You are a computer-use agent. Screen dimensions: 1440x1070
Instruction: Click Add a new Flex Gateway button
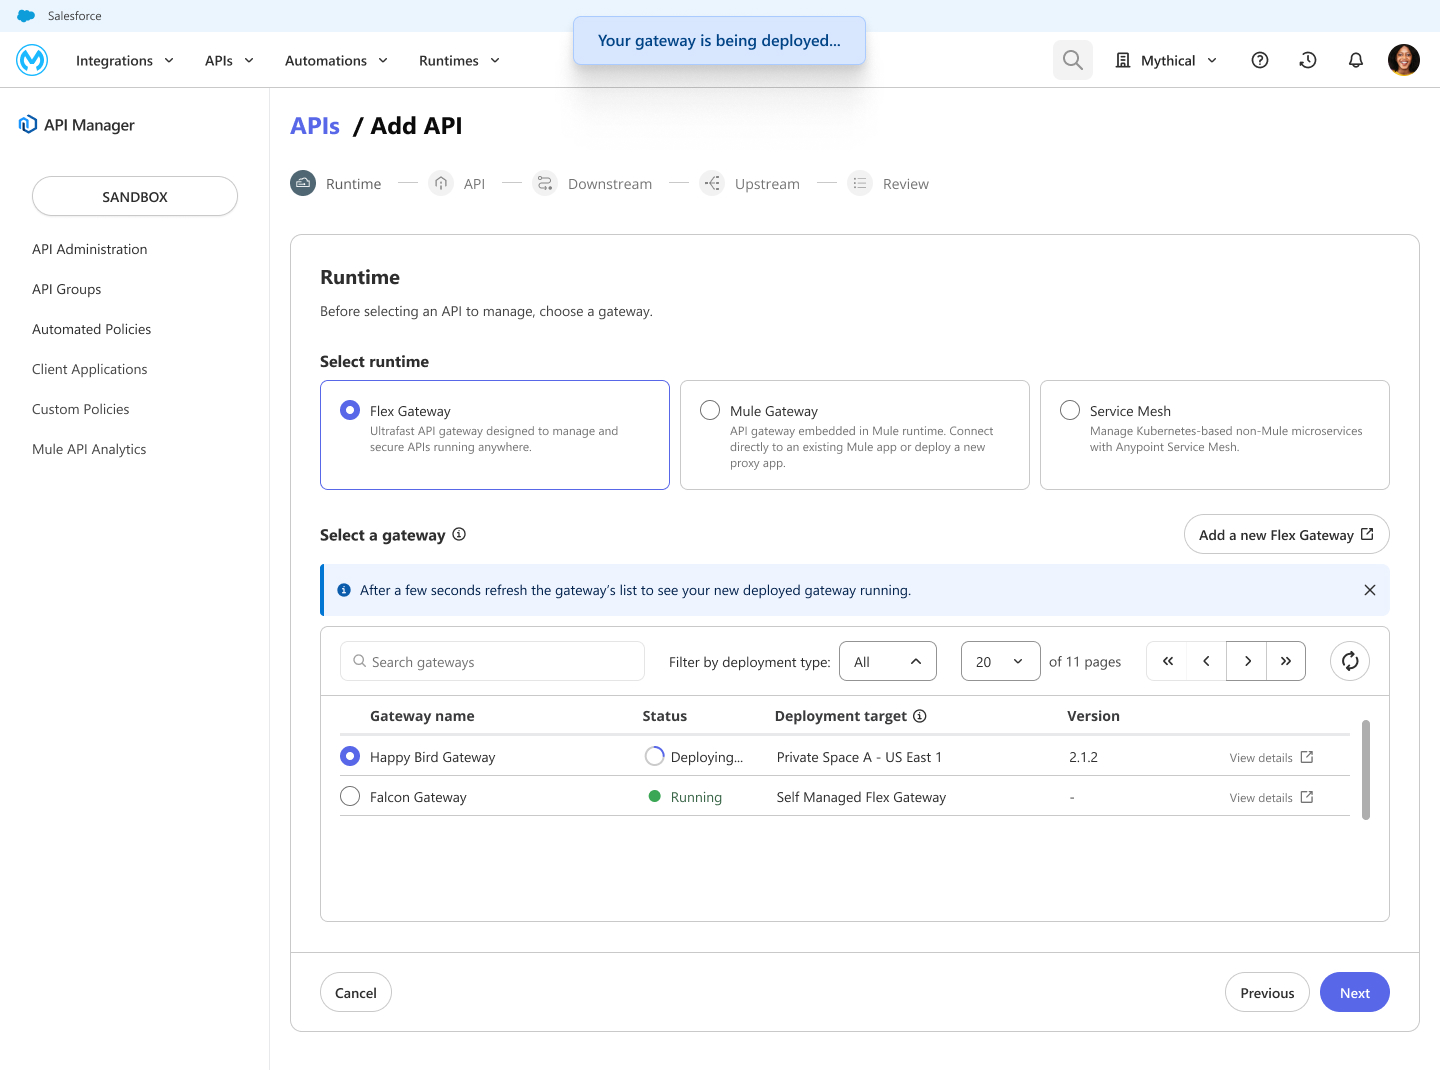[x=1287, y=534]
